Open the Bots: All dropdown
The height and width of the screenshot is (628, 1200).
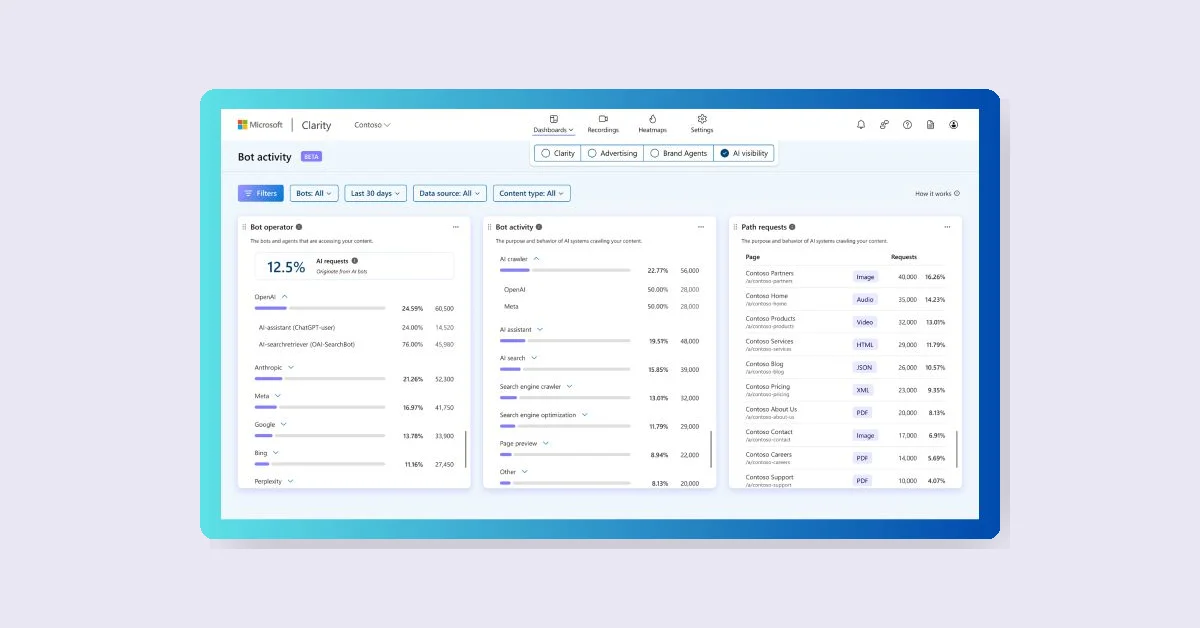click(x=313, y=192)
